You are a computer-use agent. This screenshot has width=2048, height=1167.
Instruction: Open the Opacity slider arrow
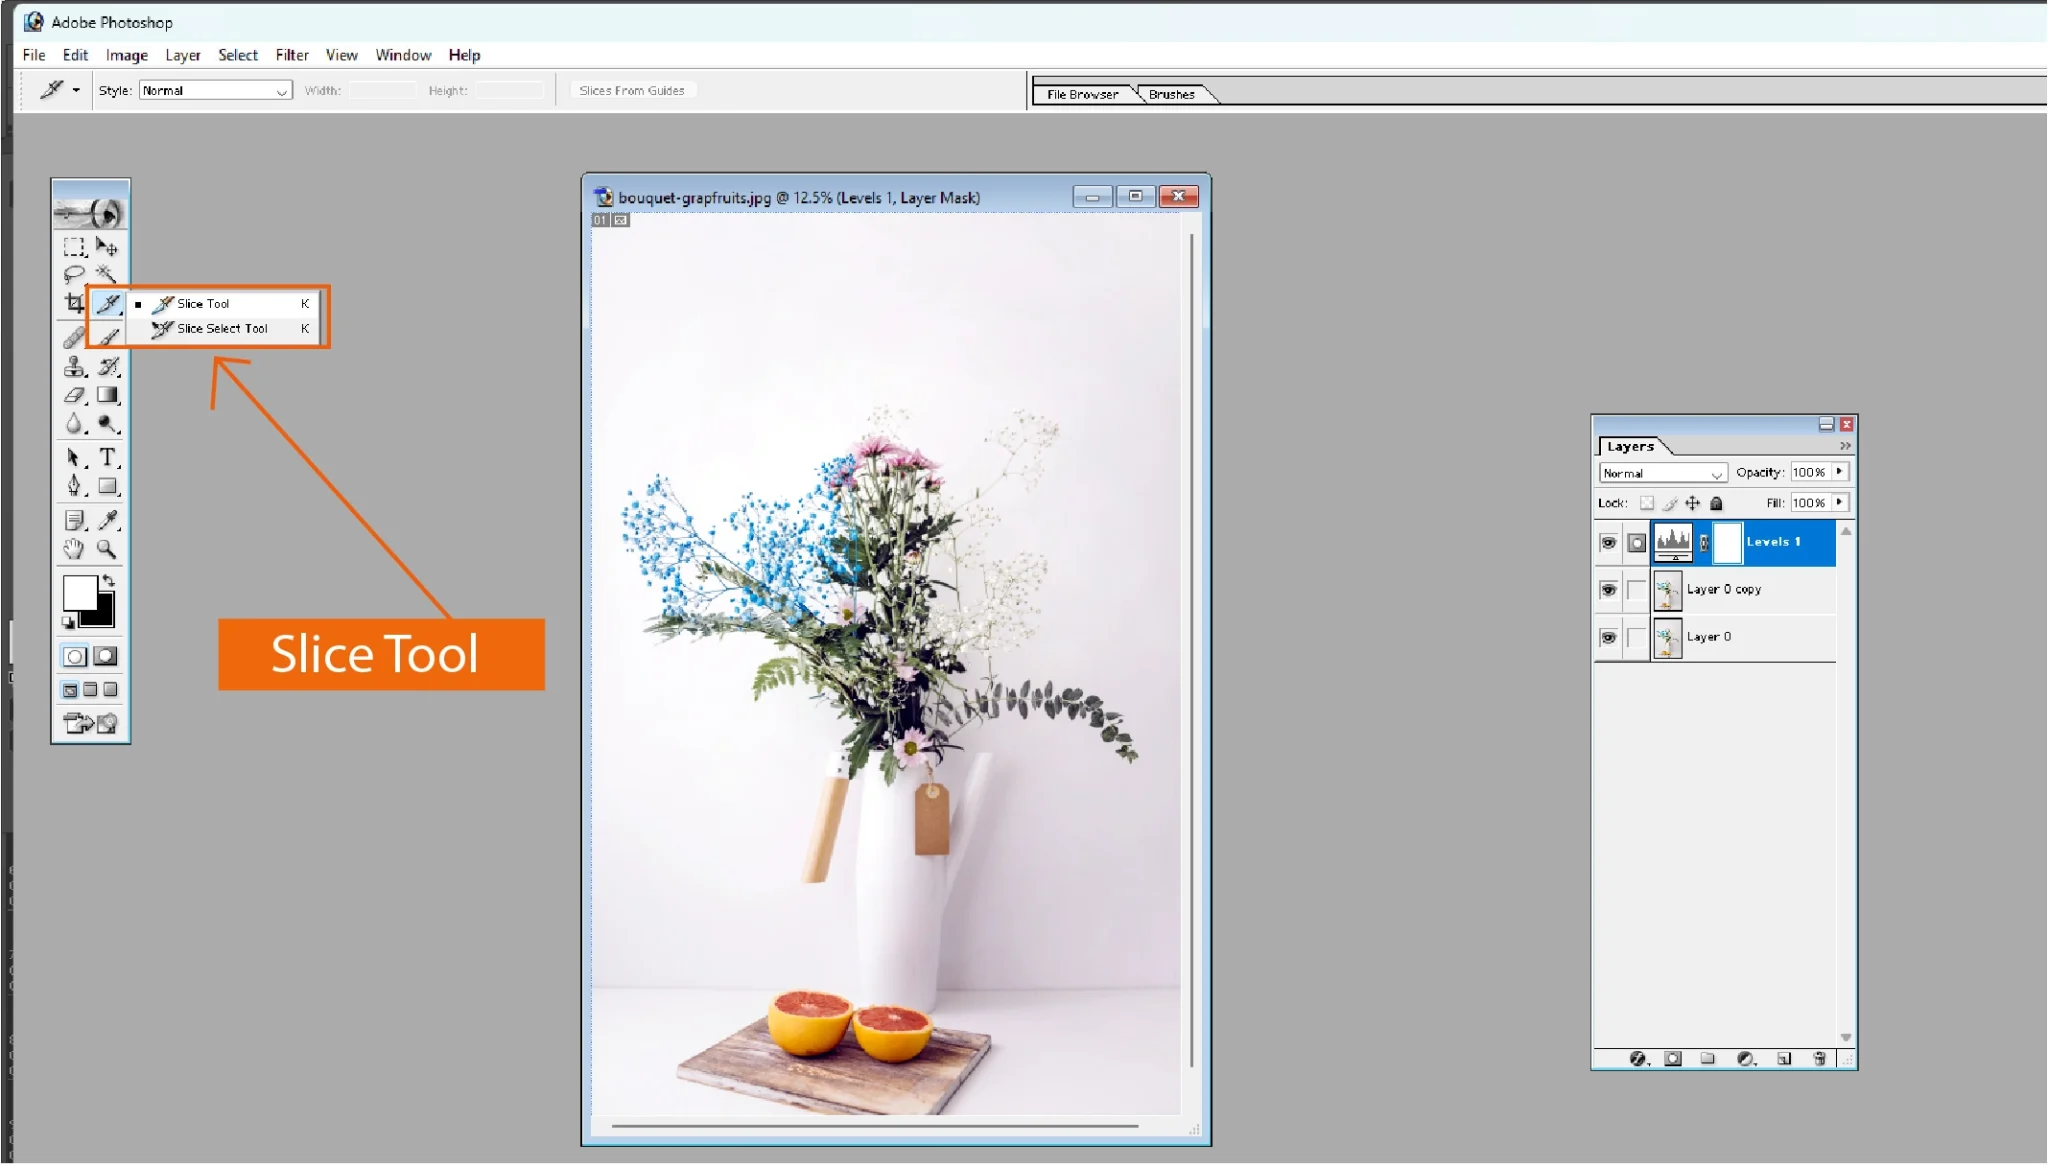click(1839, 472)
